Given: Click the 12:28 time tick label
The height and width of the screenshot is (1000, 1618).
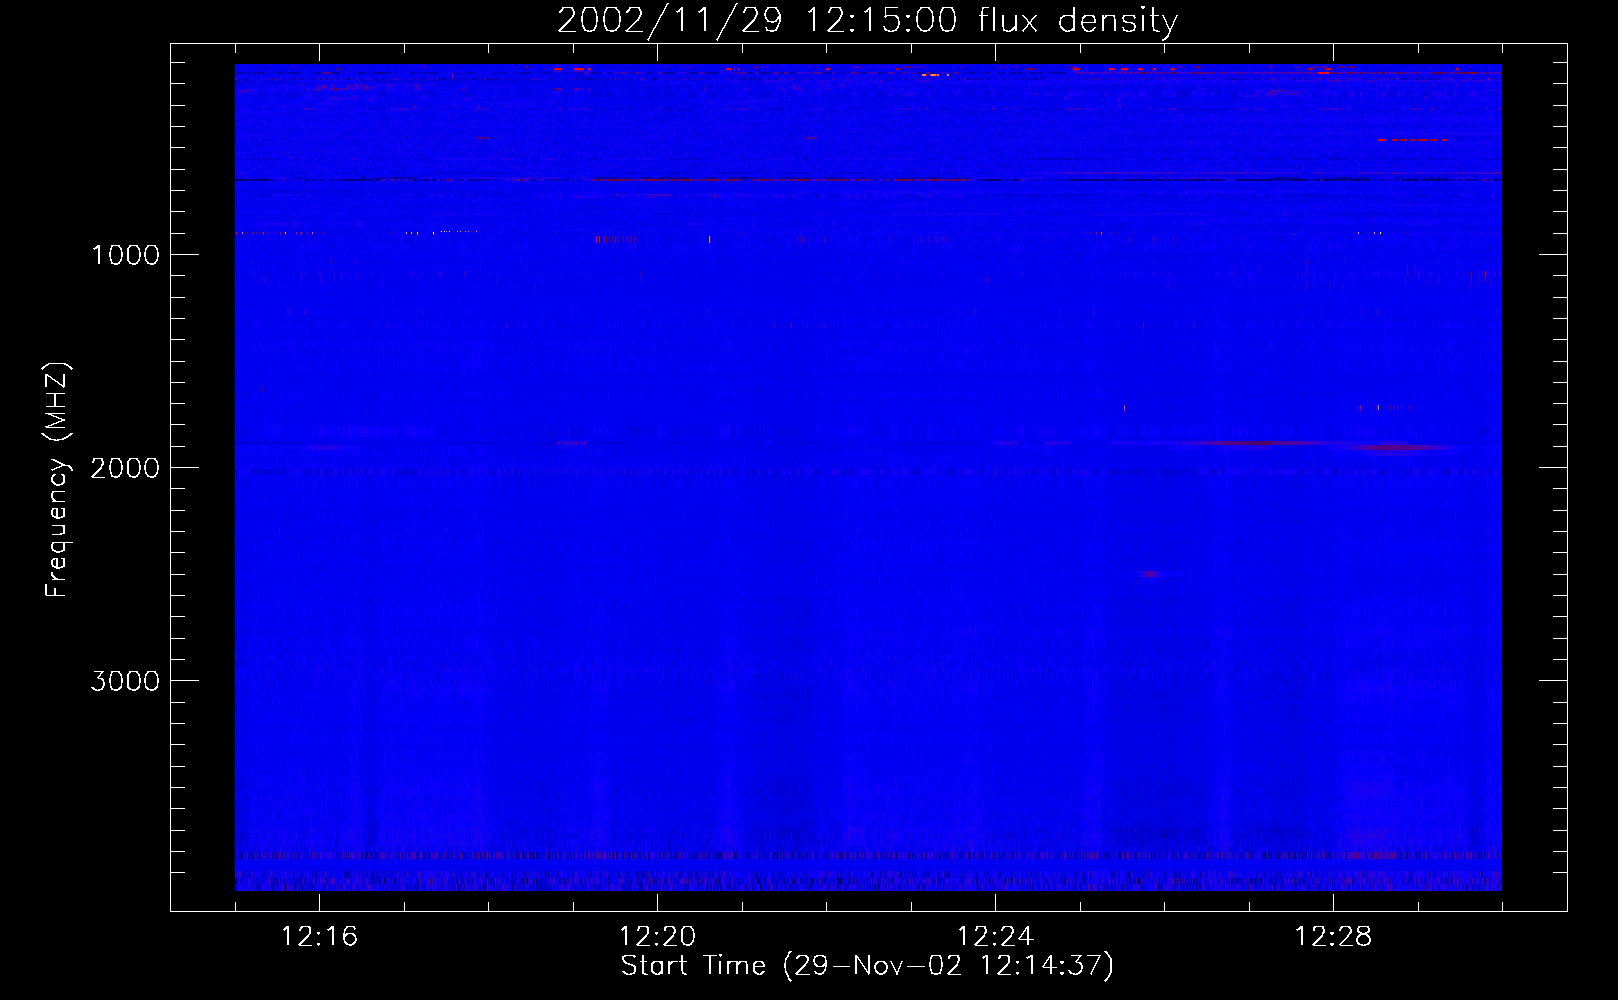Looking at the screenshot, I should coord(1333,937).
